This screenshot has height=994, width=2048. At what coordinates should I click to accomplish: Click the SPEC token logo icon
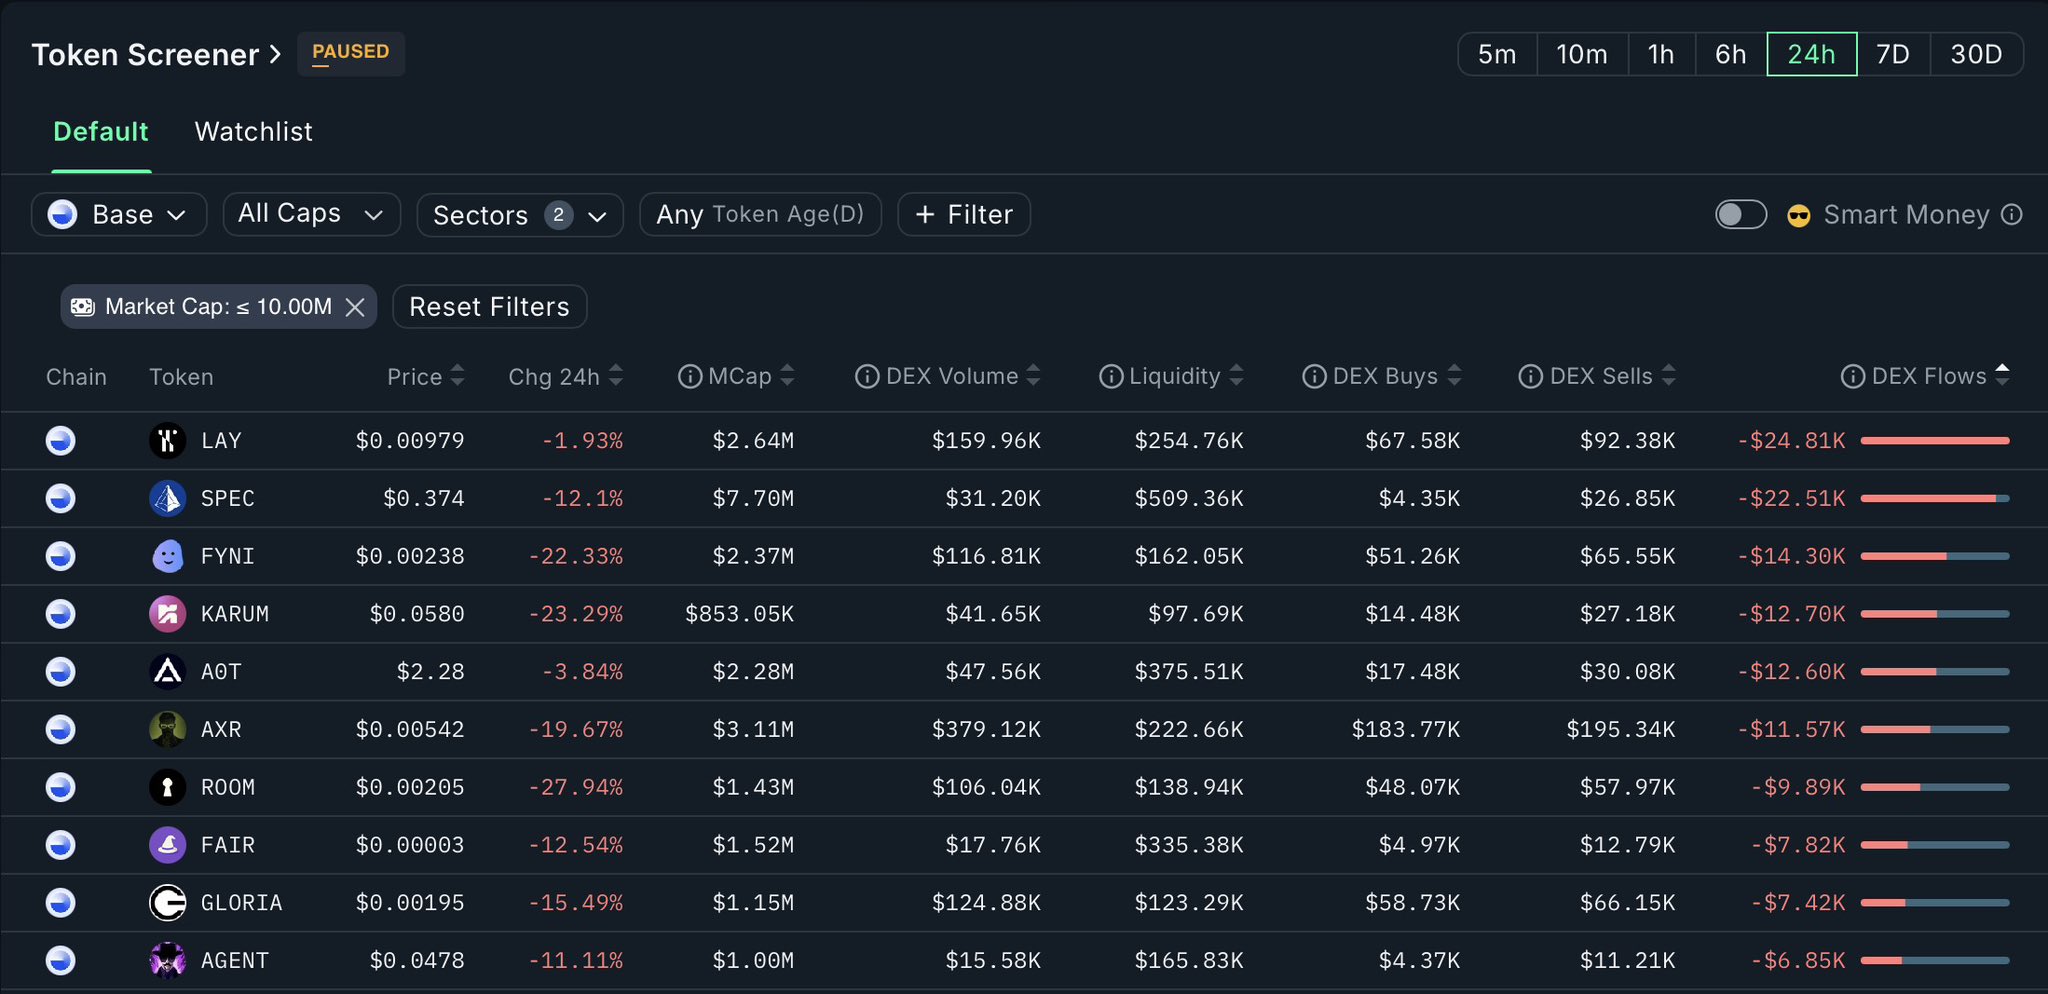167,498
